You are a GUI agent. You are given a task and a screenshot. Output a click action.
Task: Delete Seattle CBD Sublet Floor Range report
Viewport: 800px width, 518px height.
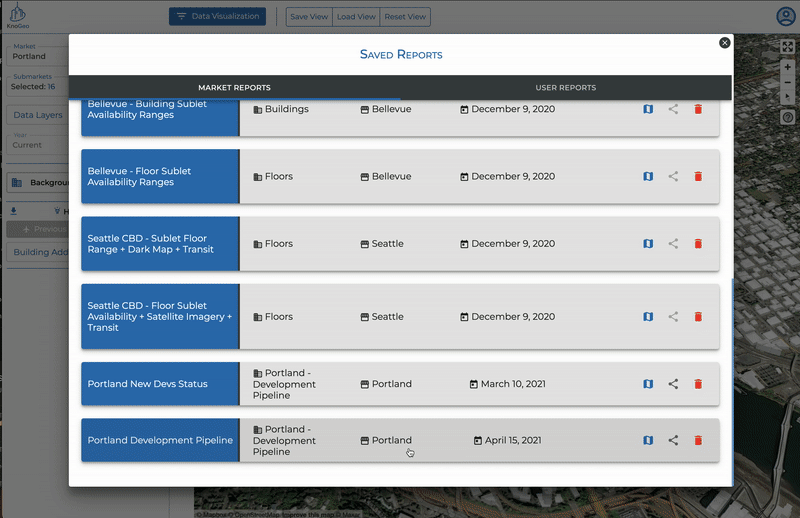coord(698,243)
